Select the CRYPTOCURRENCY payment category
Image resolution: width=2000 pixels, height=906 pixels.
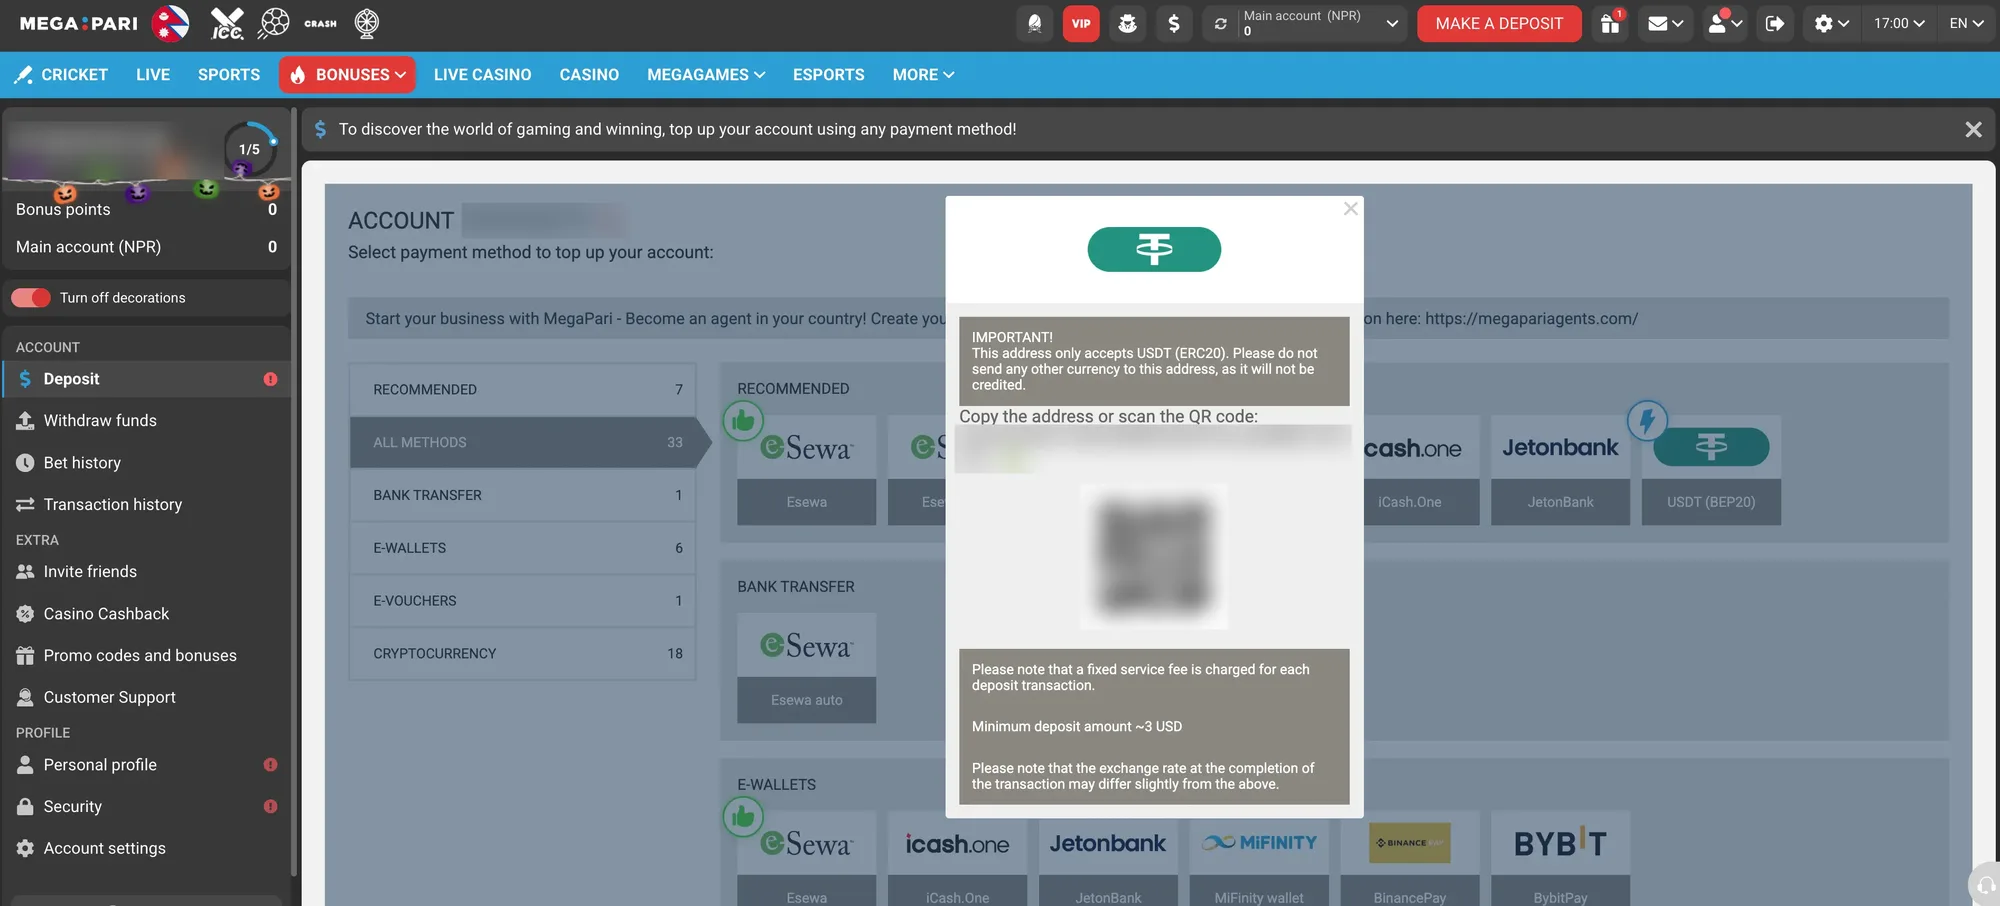pos(522,654)
